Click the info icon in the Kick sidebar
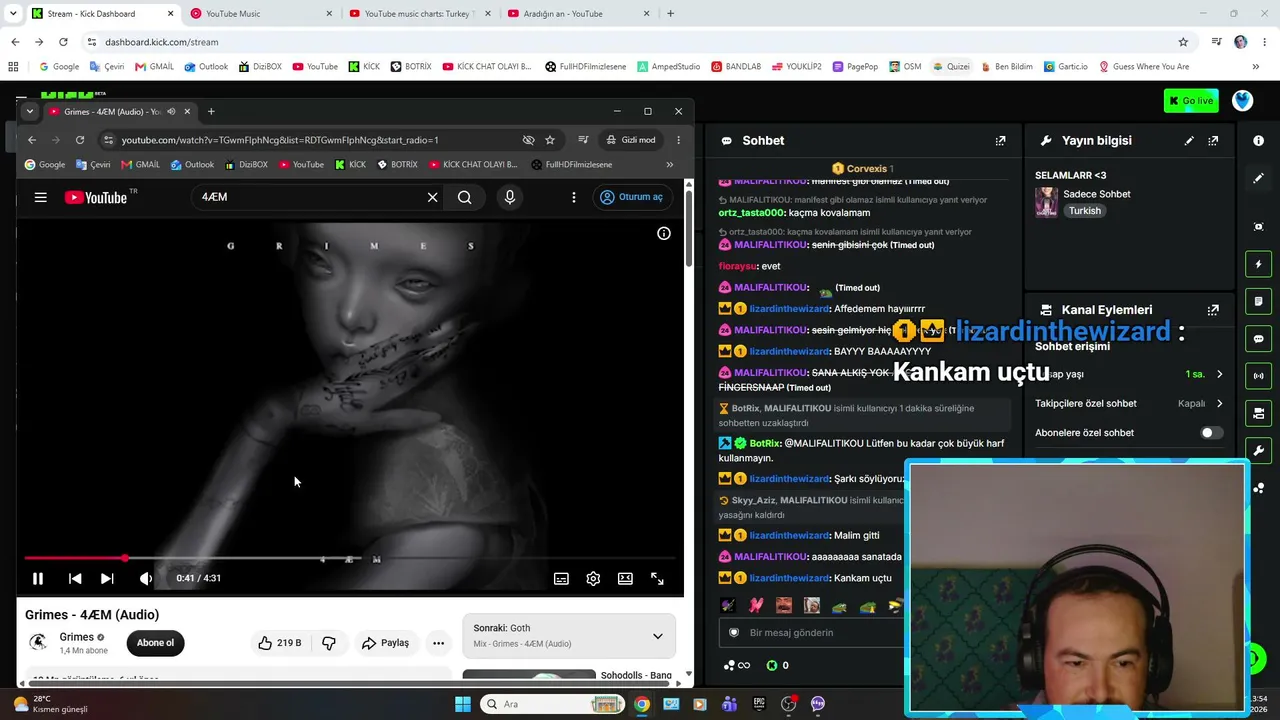The width and height of the screenshot is (1280, 720). point(1258,141)
